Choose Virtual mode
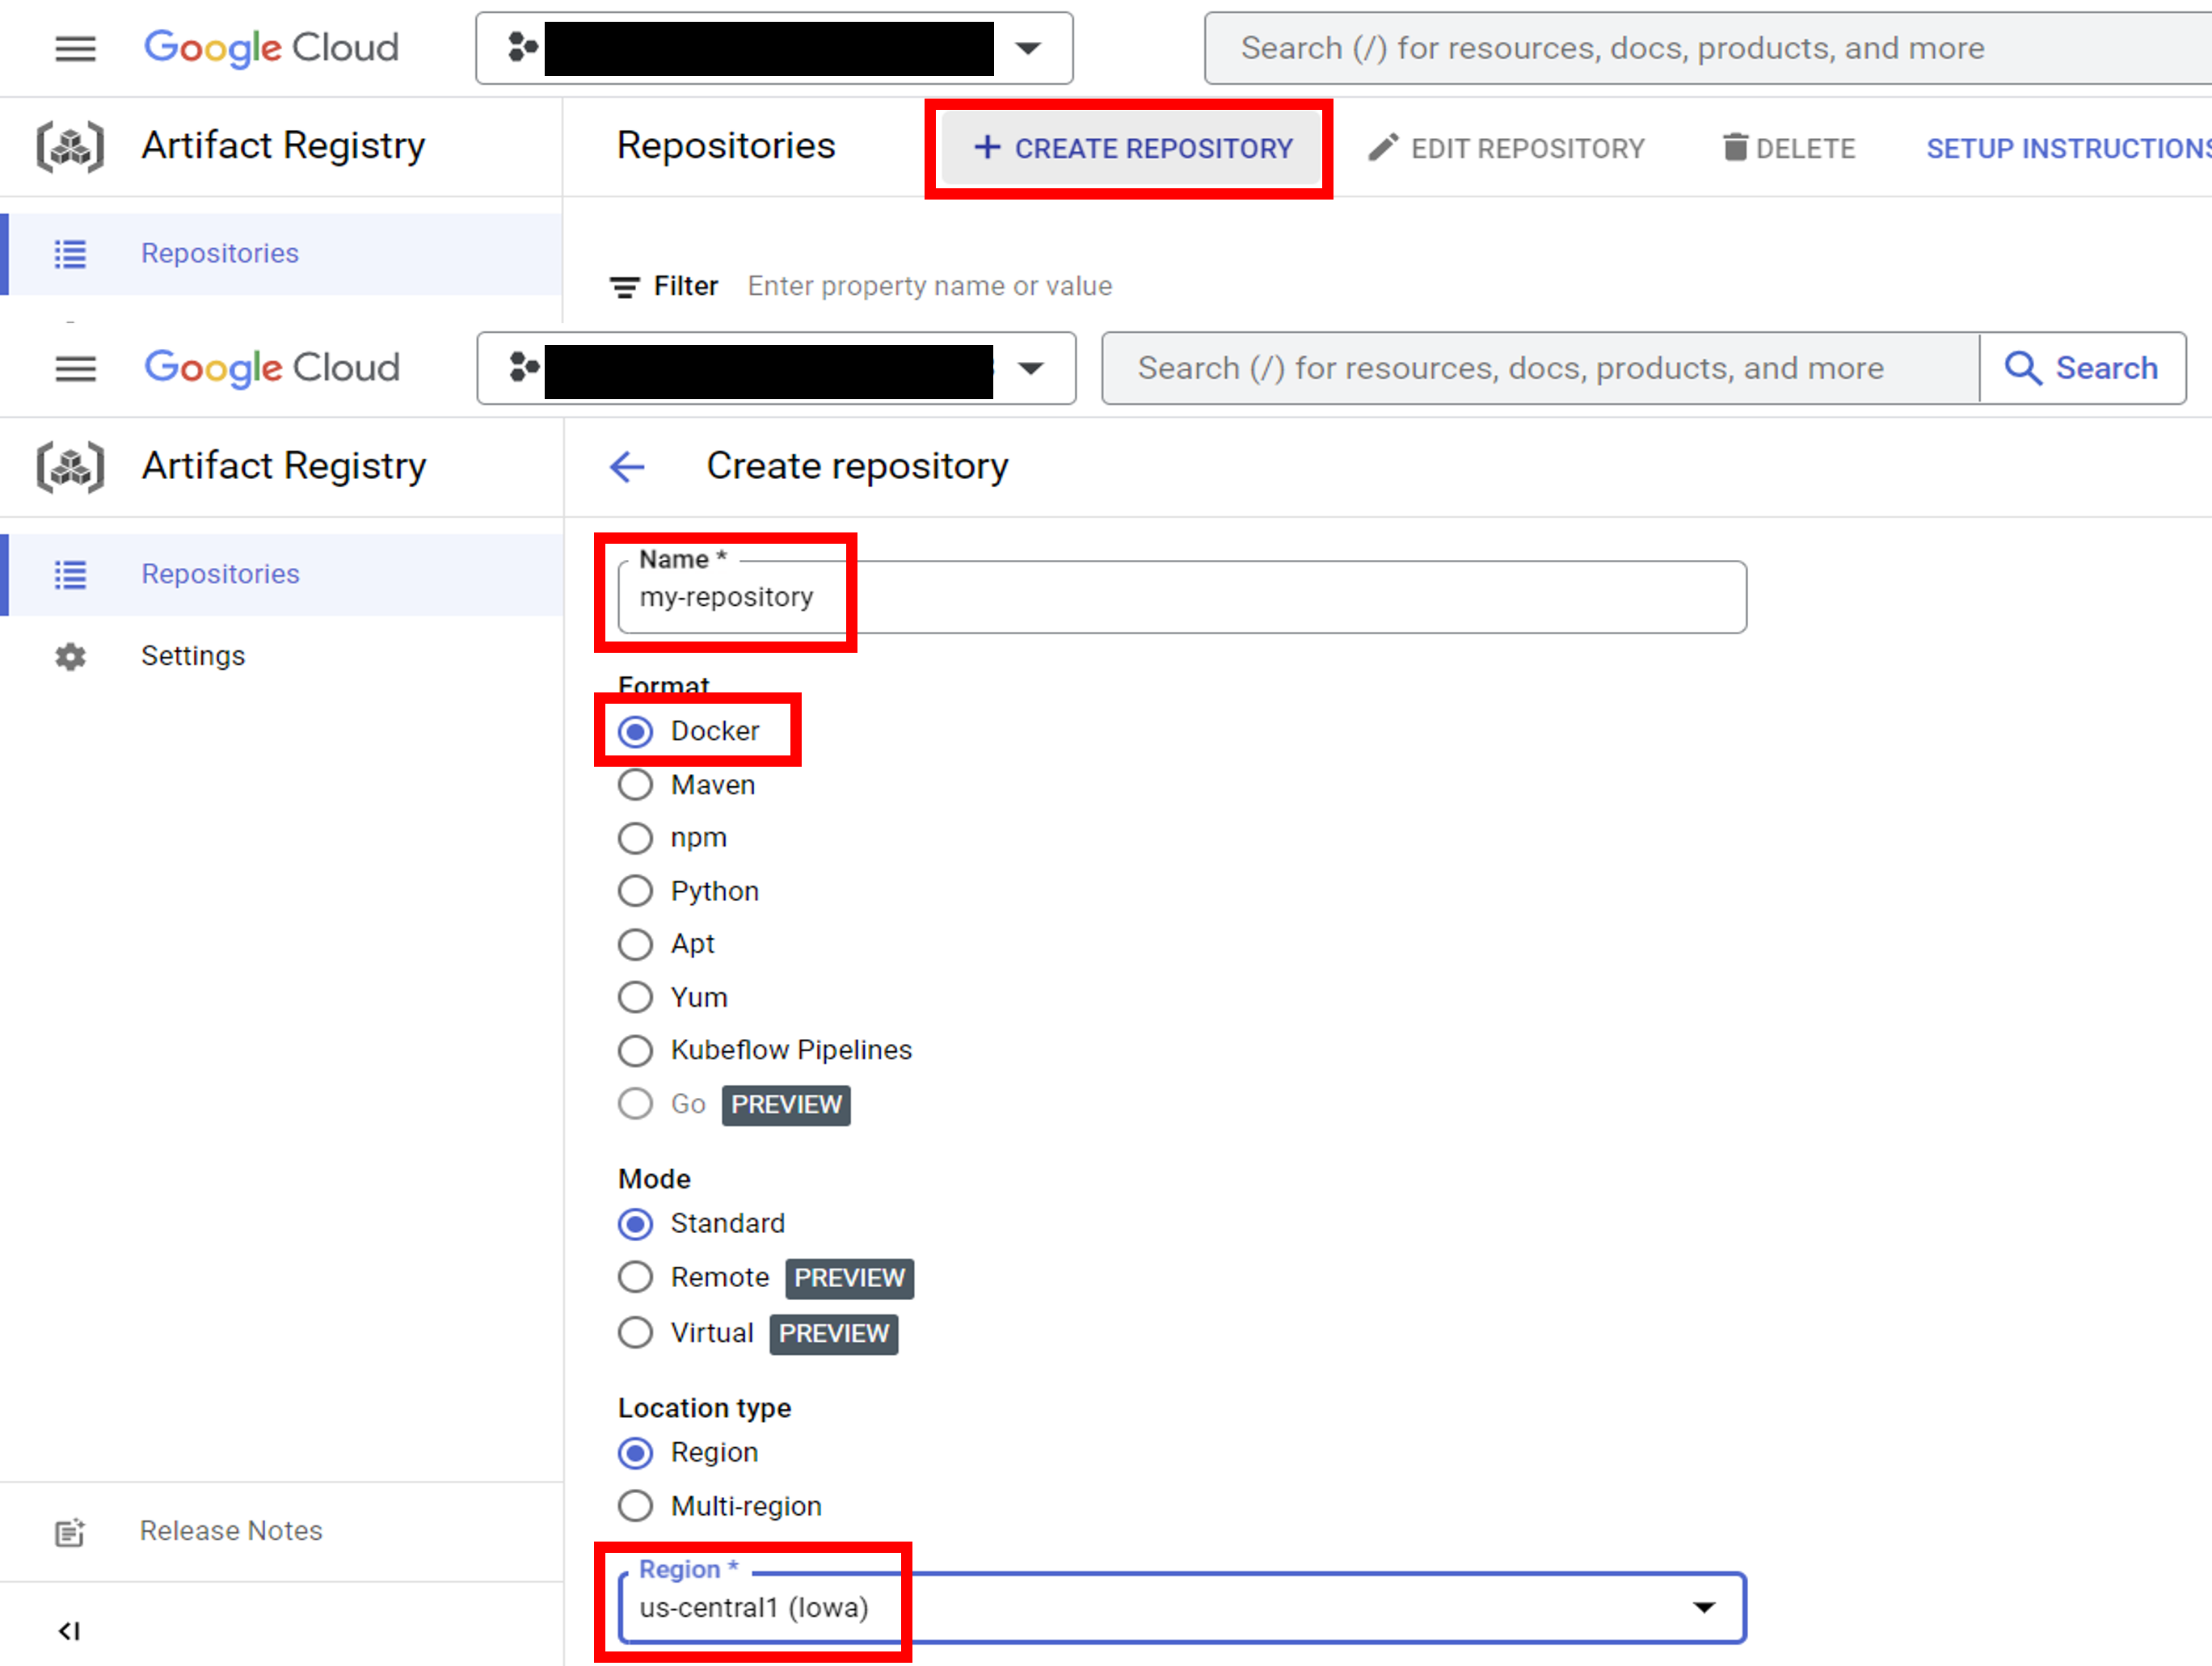The width and height of the screenshot is (2212, 1666). 635,1333
